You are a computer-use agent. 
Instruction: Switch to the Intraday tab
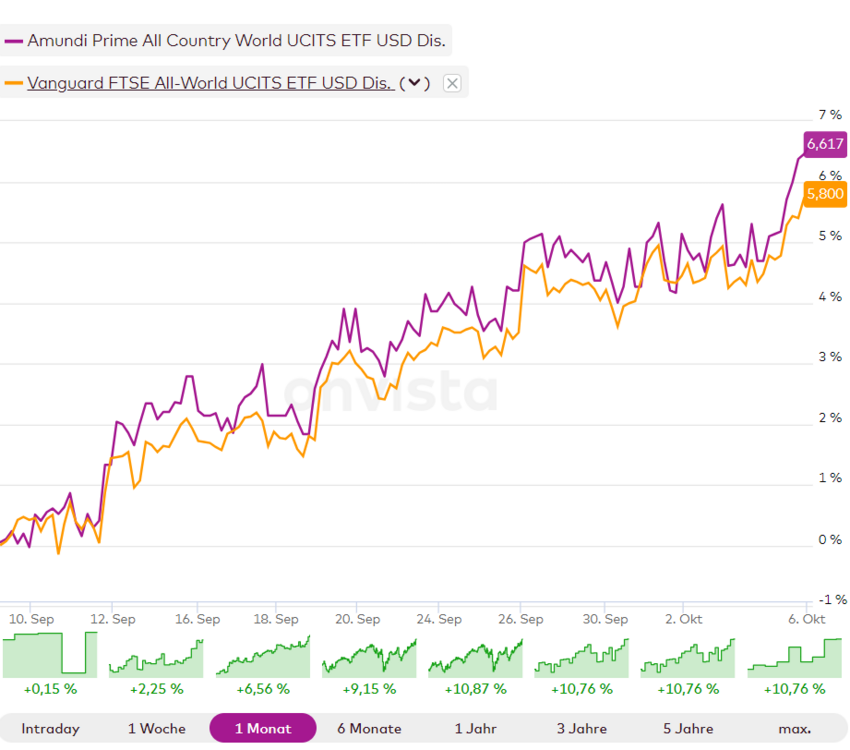click(x=50, y=728)
